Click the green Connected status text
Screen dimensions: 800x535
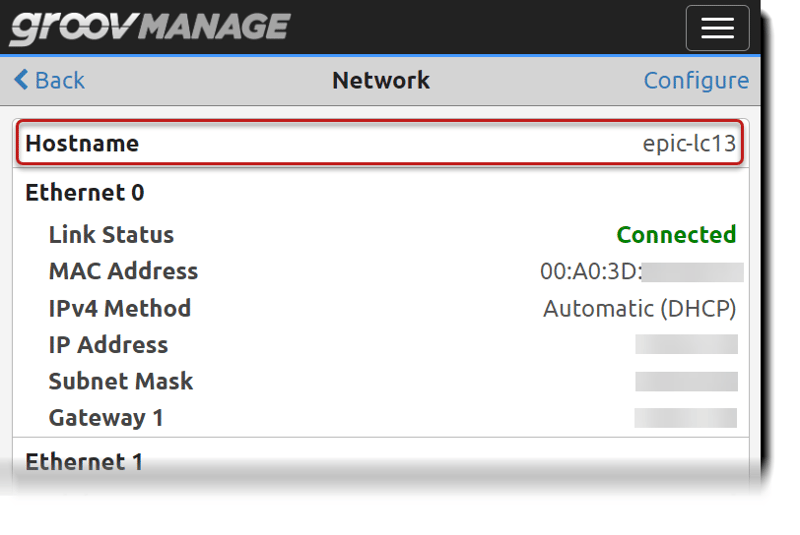coord(676,235)
